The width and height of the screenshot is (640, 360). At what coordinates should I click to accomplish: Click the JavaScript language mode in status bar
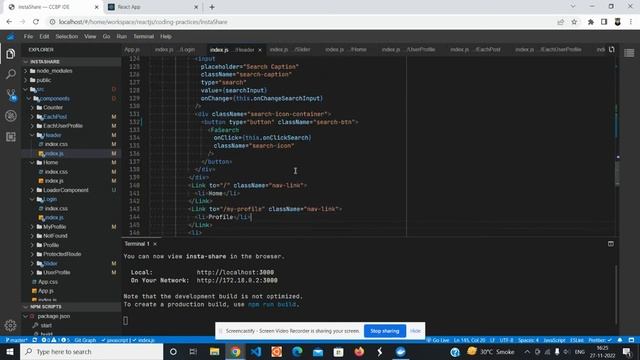pos(555,340)
